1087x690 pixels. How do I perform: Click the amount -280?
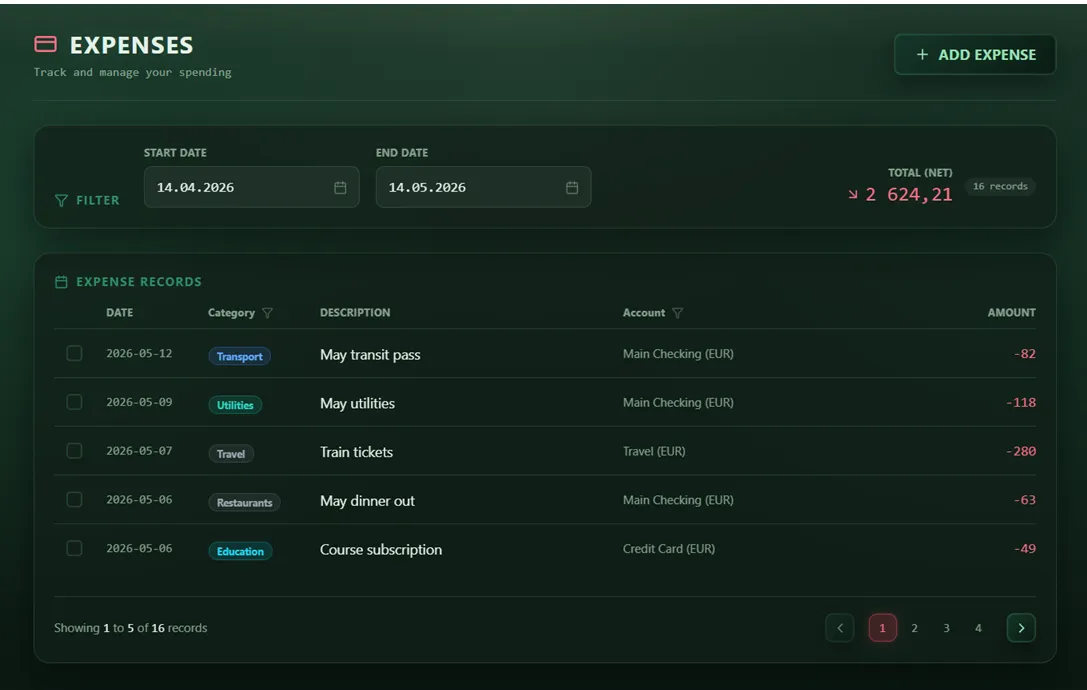[1020, 451]
